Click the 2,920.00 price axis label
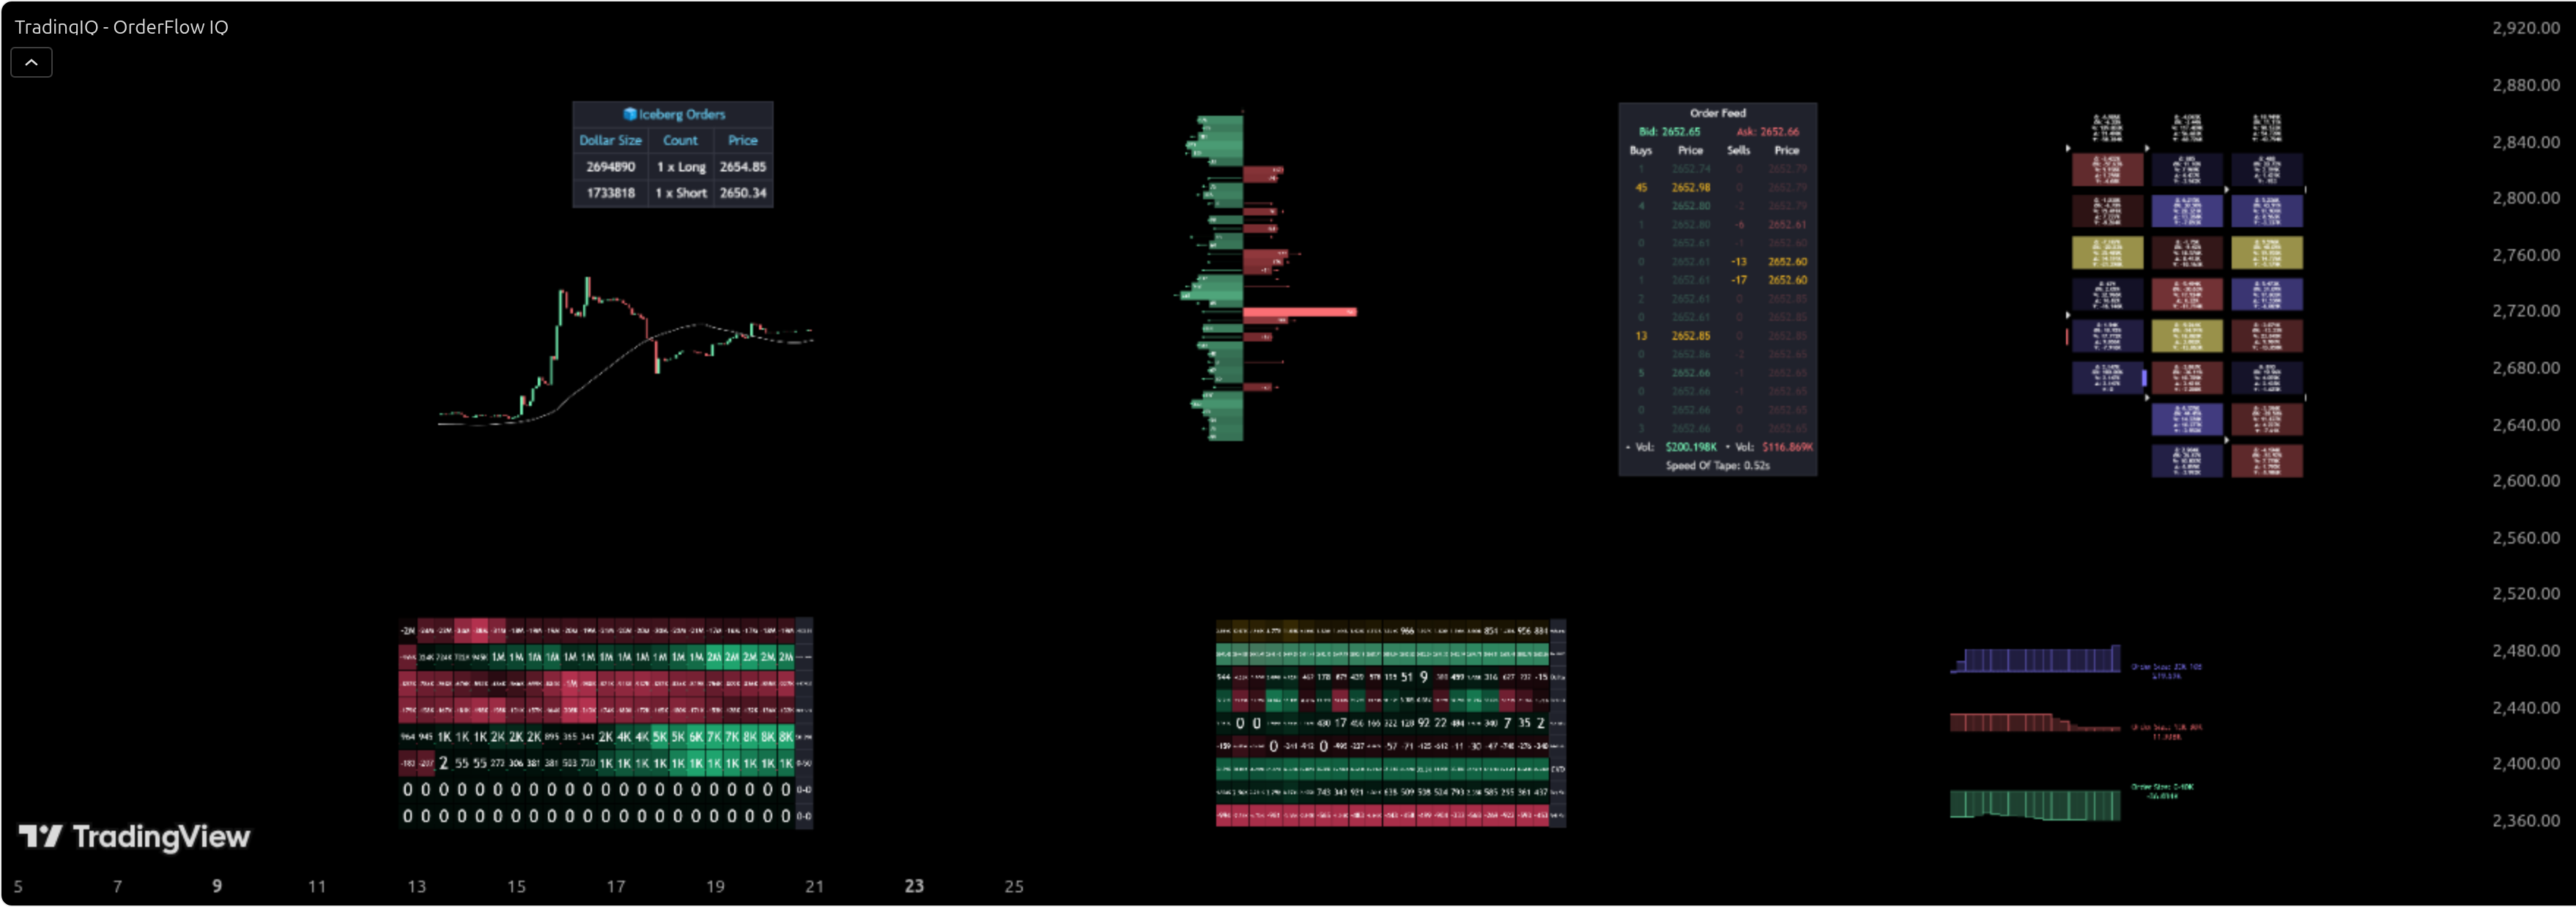 tap(2525, 28)
